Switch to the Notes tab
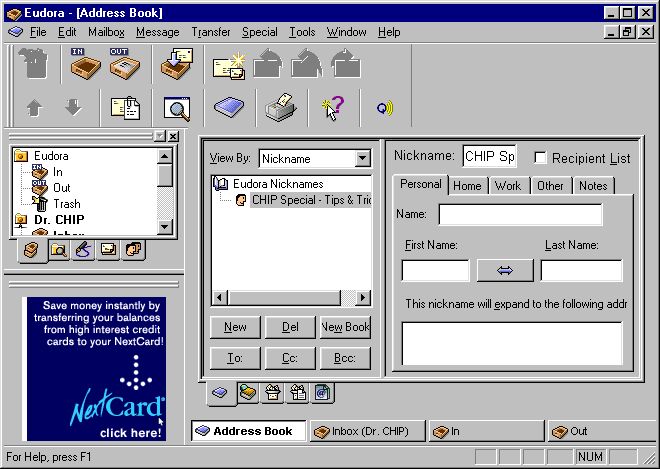The width and height of the screenshot is (660, 469). tap(593, 186)
